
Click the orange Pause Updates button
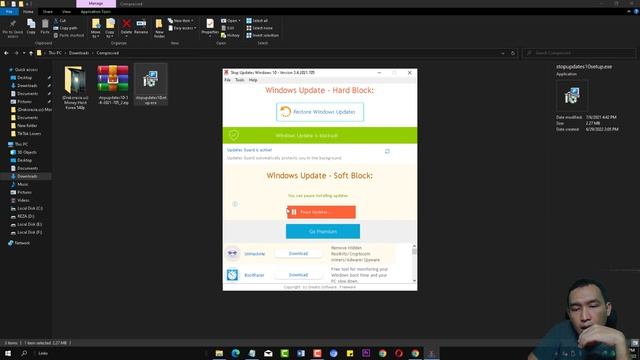(321, 212)
